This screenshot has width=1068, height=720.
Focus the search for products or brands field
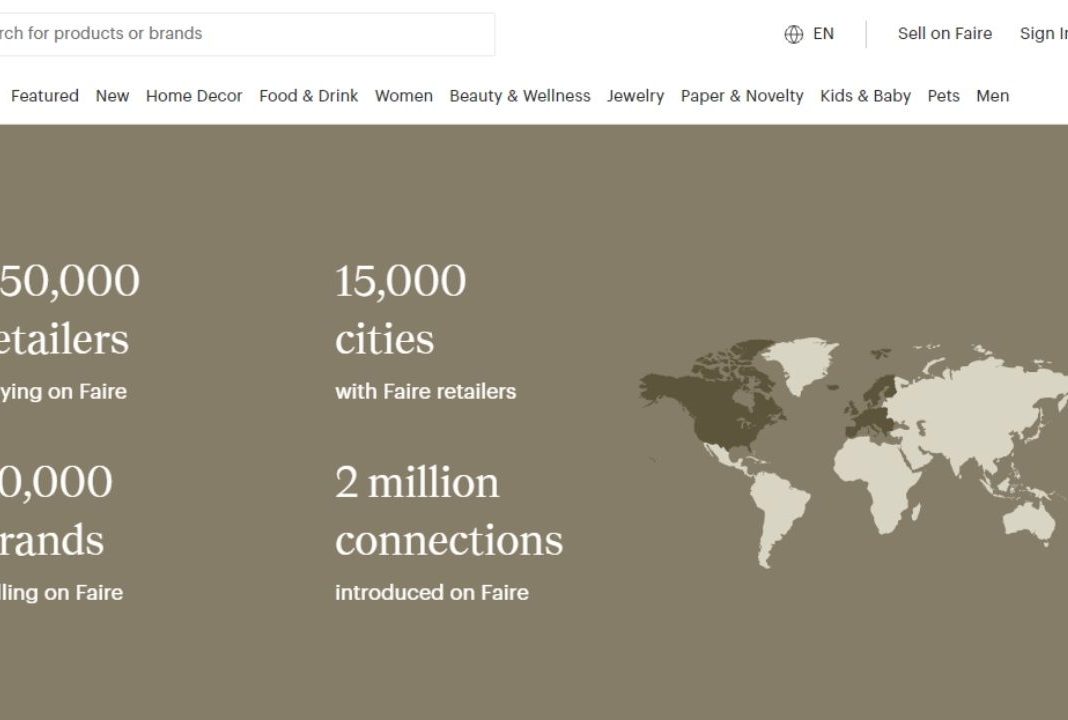pyautogui.click(x=247, y=34)
